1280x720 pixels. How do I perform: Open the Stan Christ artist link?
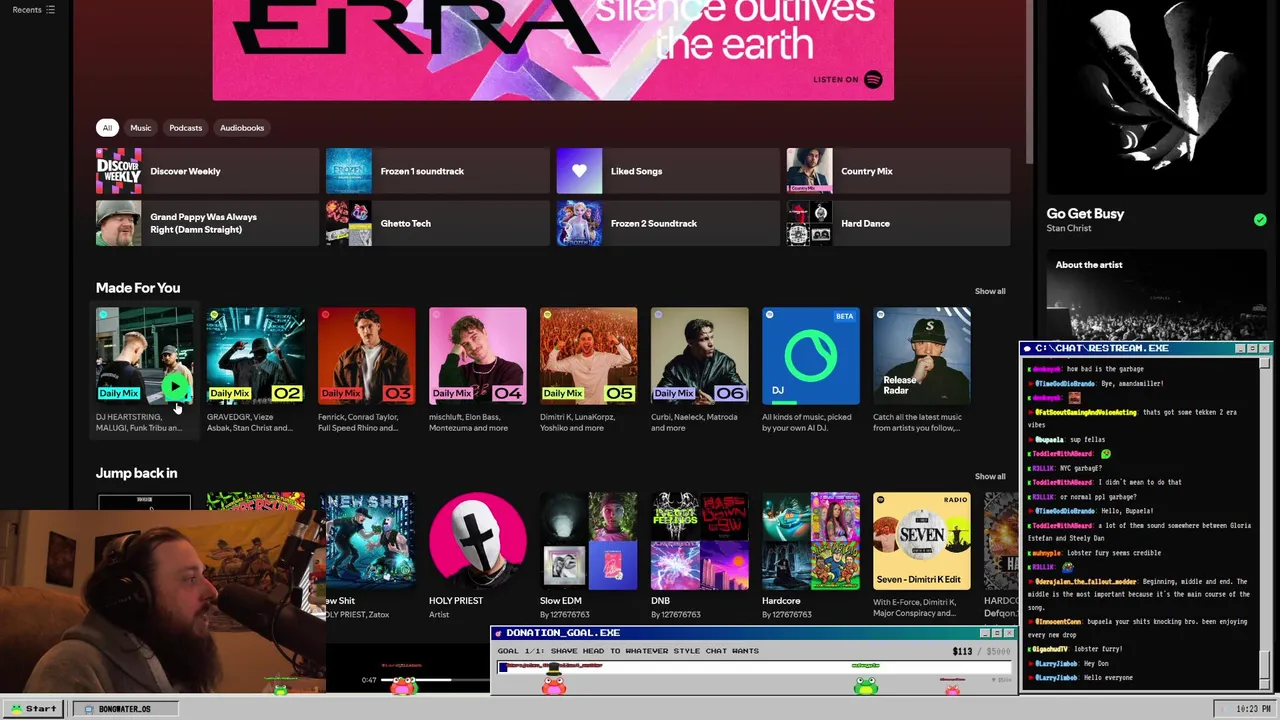pyautogui.click(x=1068, y=228)
